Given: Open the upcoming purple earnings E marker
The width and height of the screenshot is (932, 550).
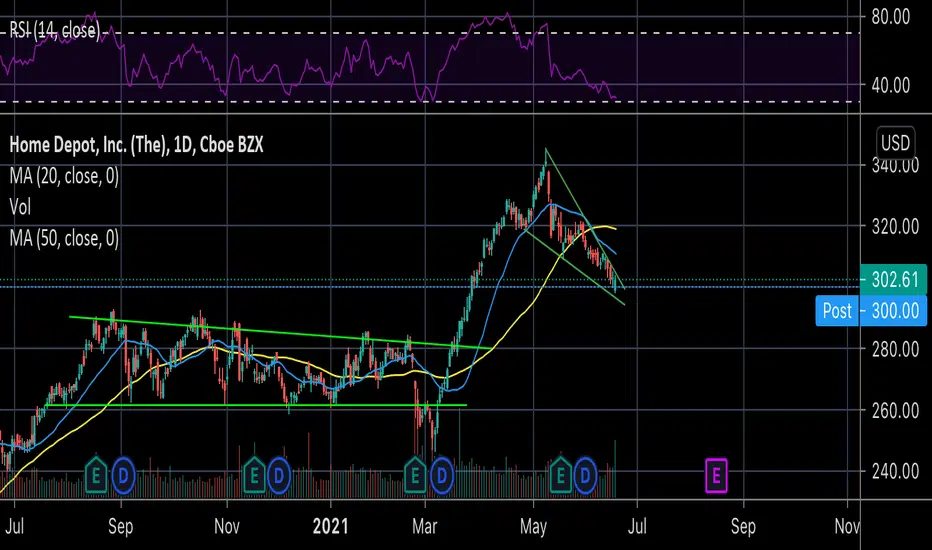Looking at the screenshot, I should 716,476.
